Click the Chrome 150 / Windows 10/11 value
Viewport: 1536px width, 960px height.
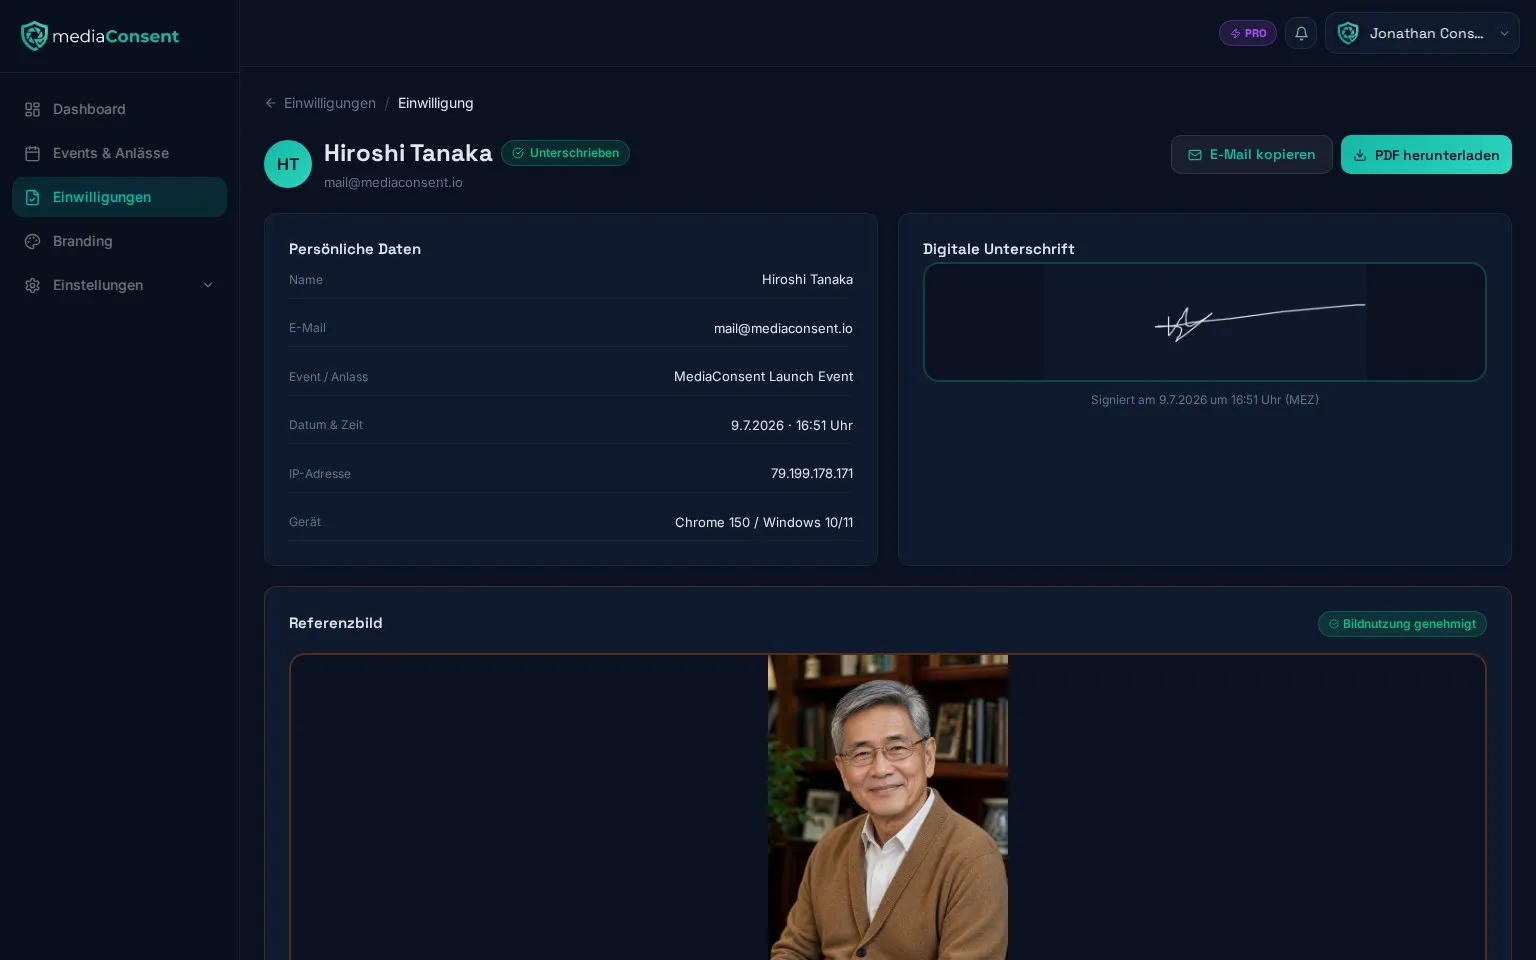764,523
